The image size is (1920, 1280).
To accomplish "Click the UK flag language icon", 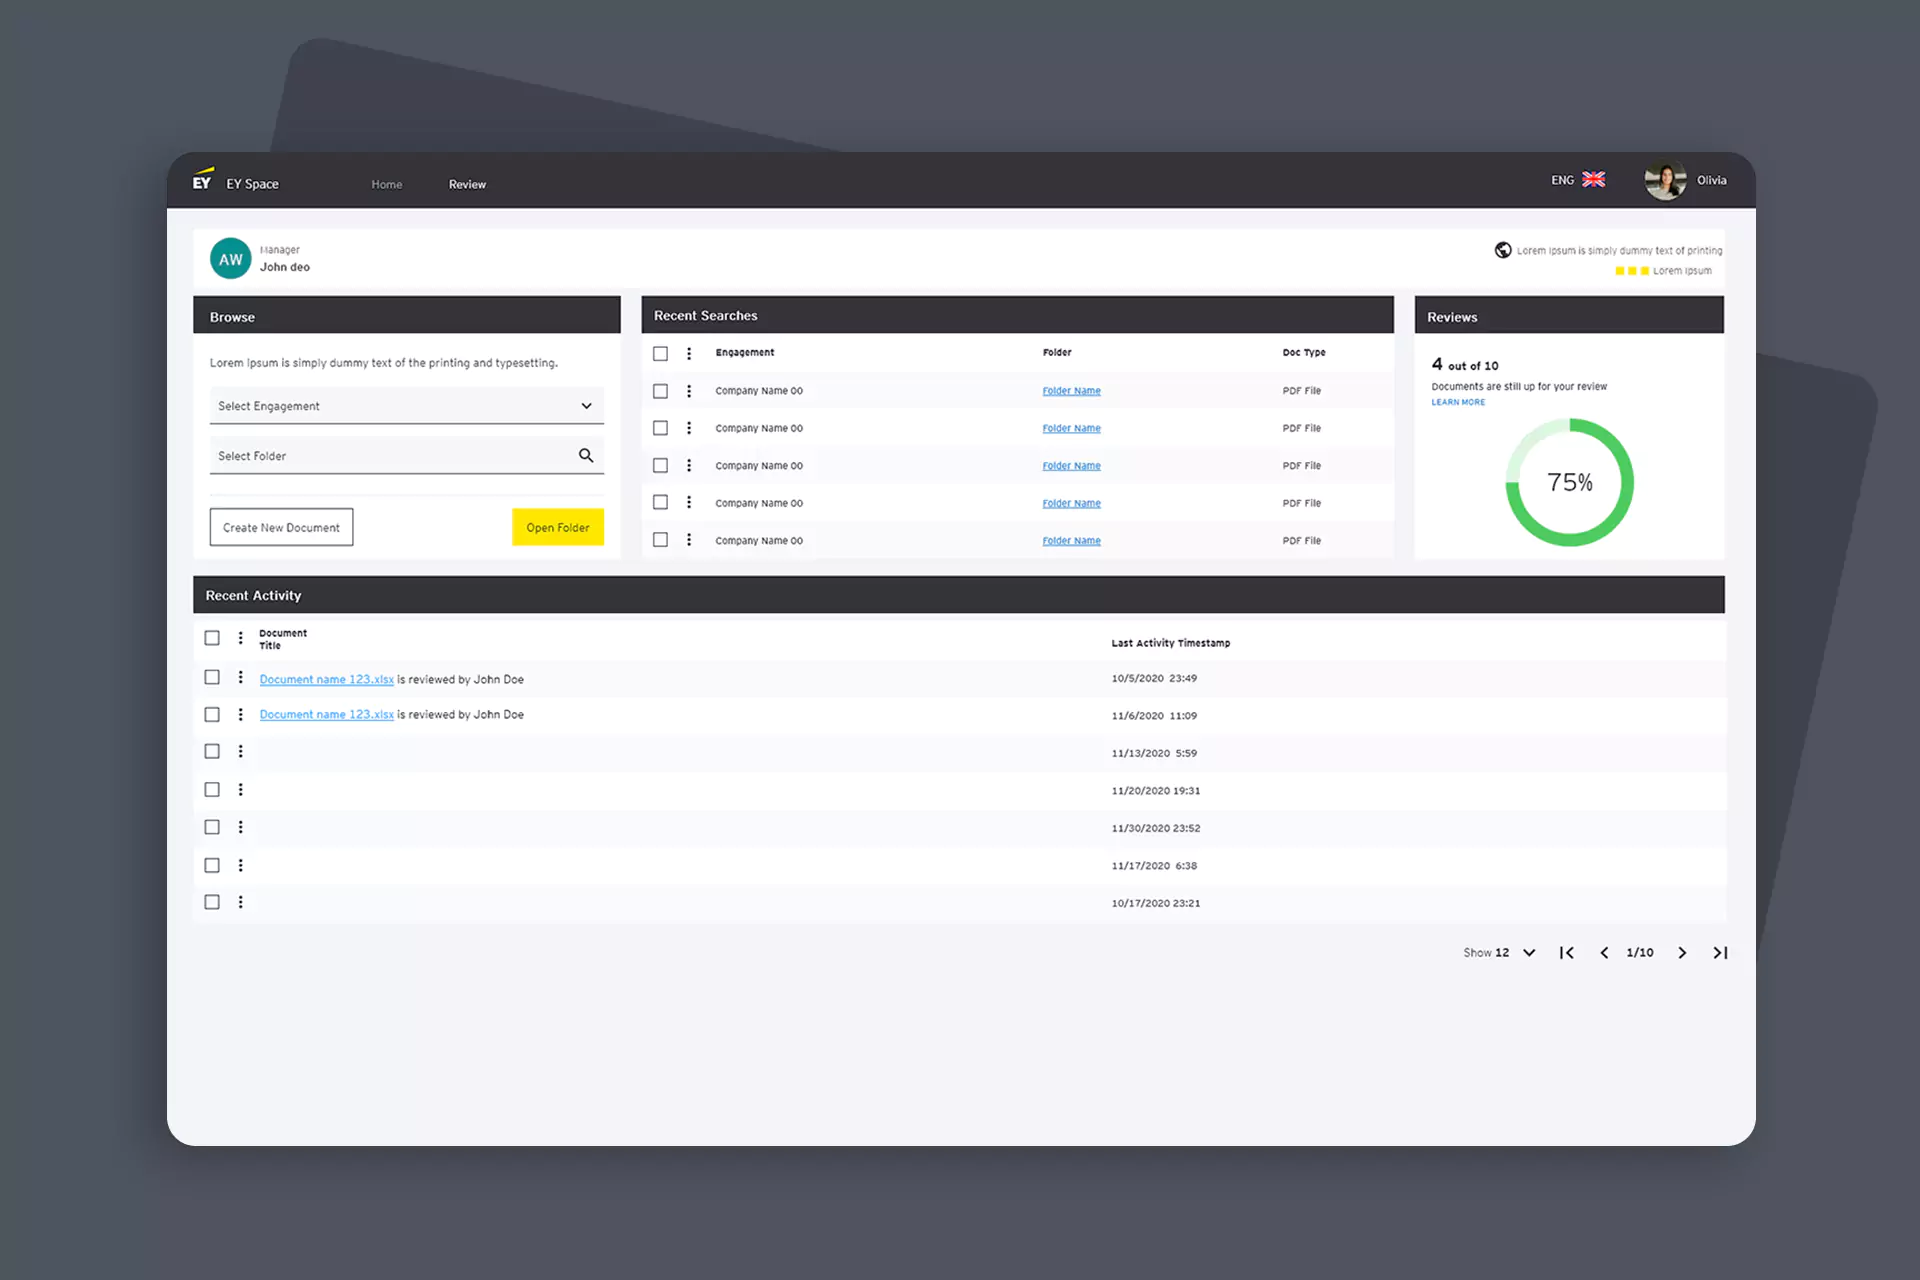I will click(x=1593, y=180).
